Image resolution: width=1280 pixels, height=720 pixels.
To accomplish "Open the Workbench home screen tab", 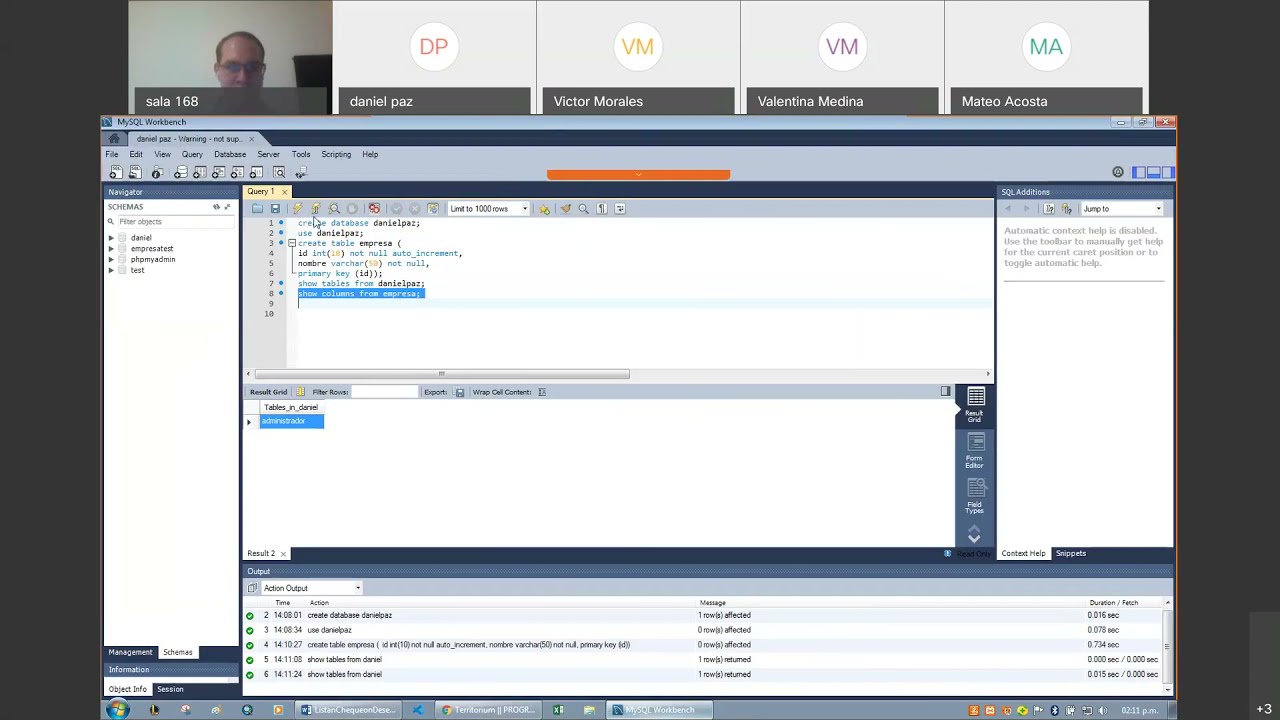I will point(114,139).
